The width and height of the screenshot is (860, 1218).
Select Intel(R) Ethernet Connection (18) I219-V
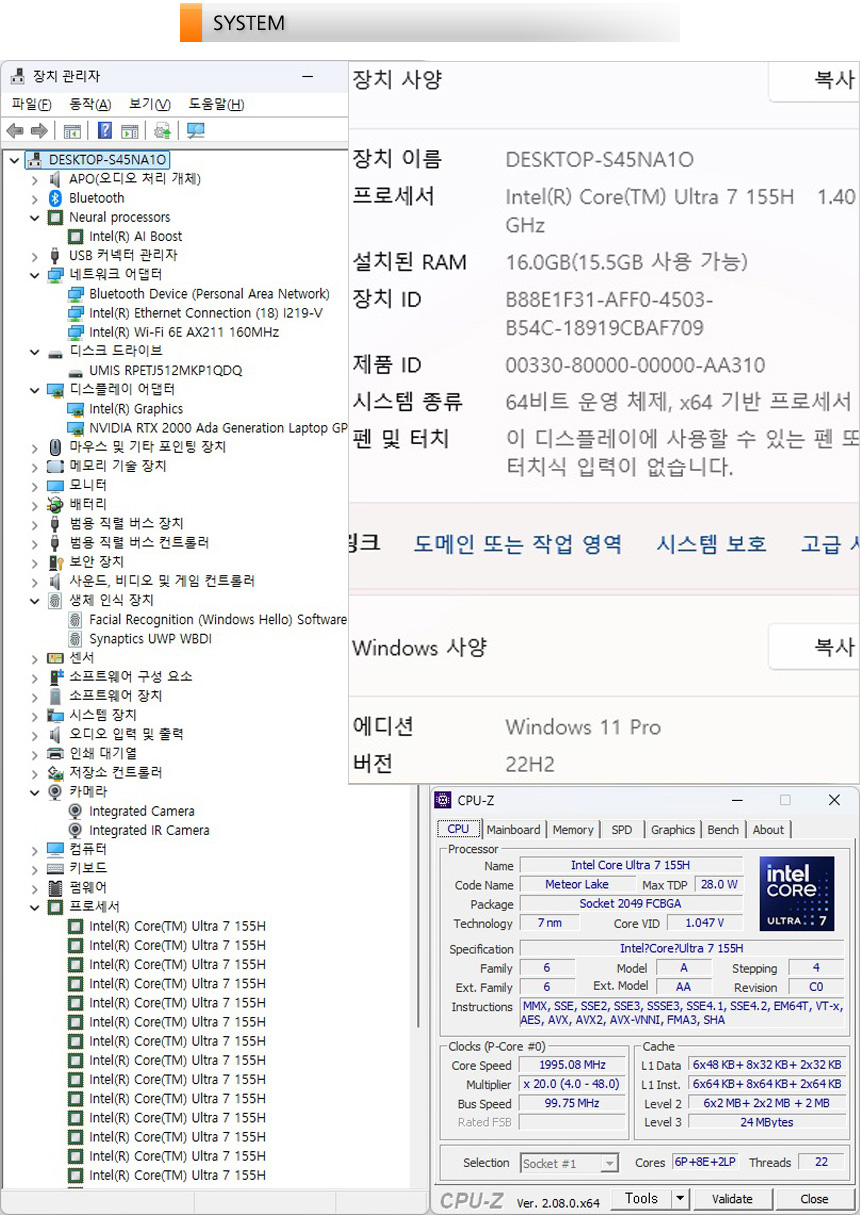(206, 313)
